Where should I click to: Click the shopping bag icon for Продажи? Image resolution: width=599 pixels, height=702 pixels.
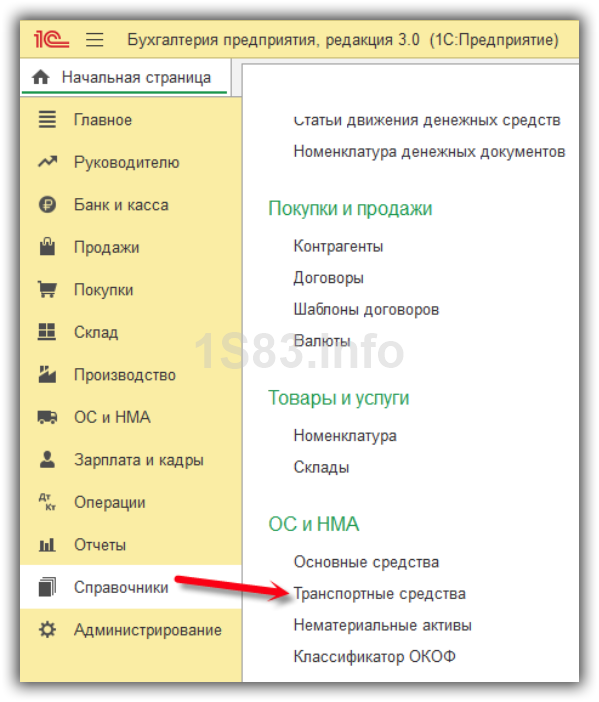click(x=47, y=247)
